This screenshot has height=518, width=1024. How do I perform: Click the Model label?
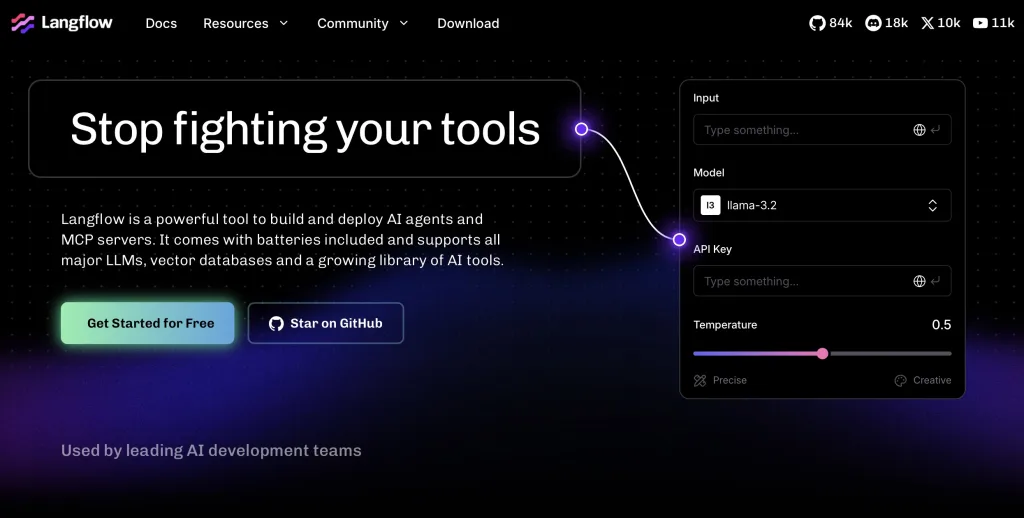click(x=709, y=172)
